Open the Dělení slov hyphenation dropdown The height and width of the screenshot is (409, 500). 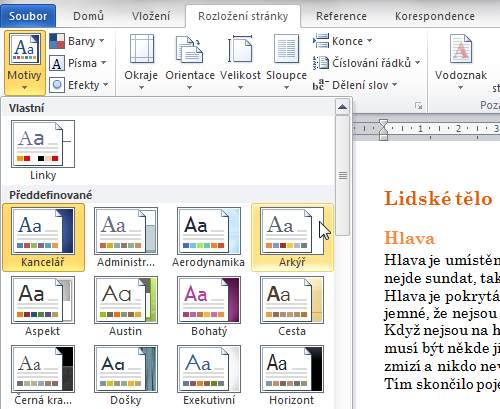click(x=355, y=85)
